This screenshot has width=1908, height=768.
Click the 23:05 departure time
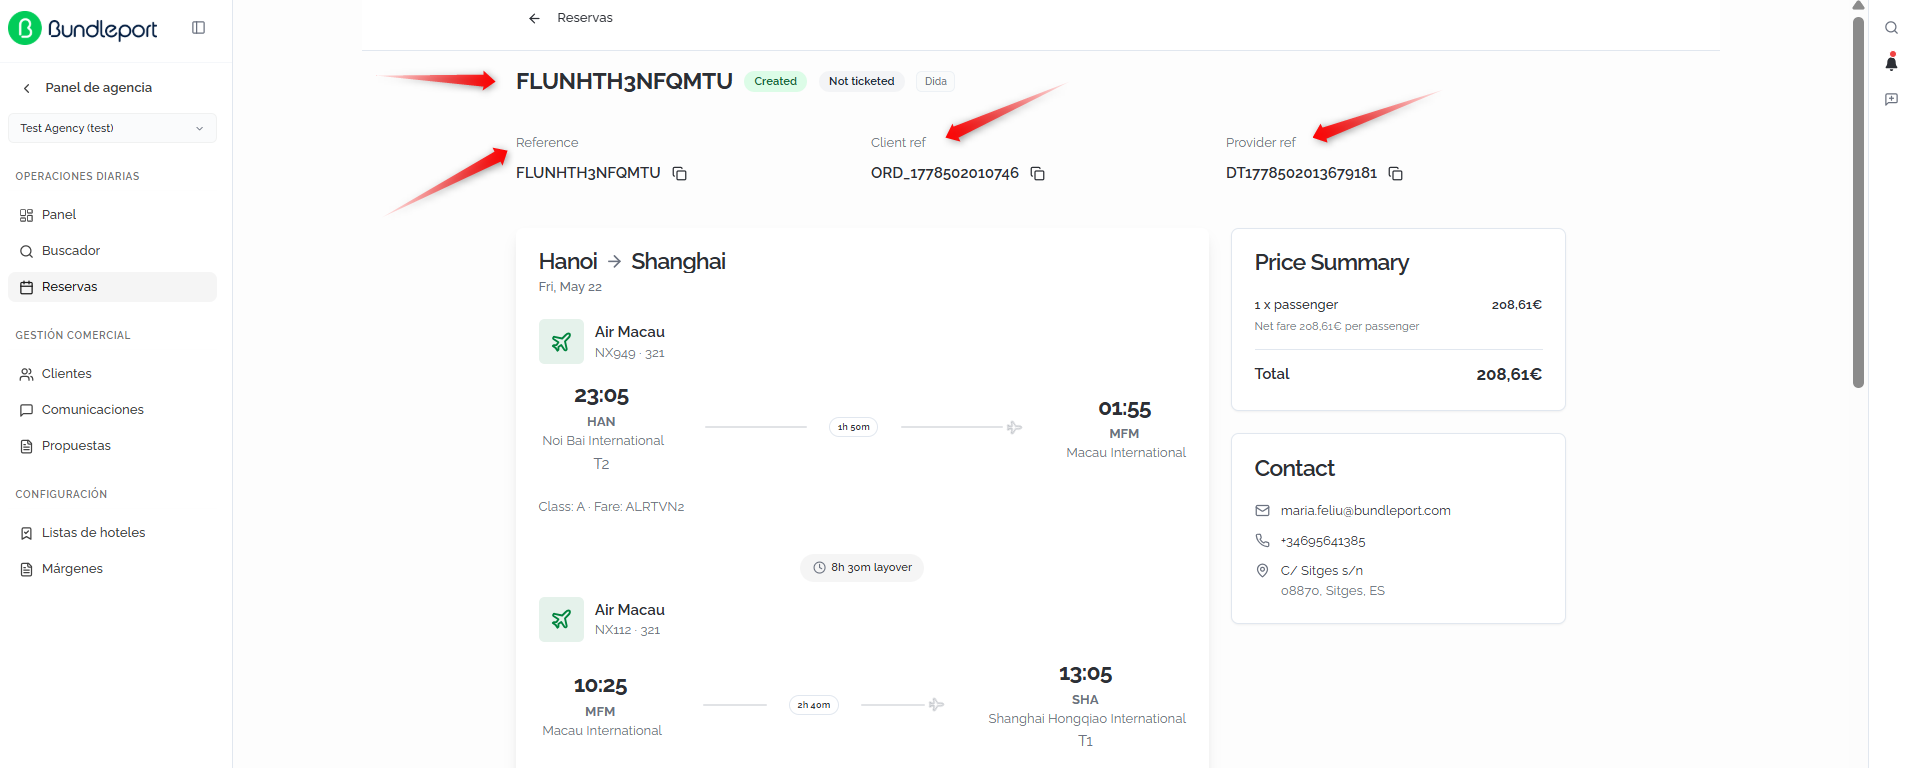click(601, 396)
